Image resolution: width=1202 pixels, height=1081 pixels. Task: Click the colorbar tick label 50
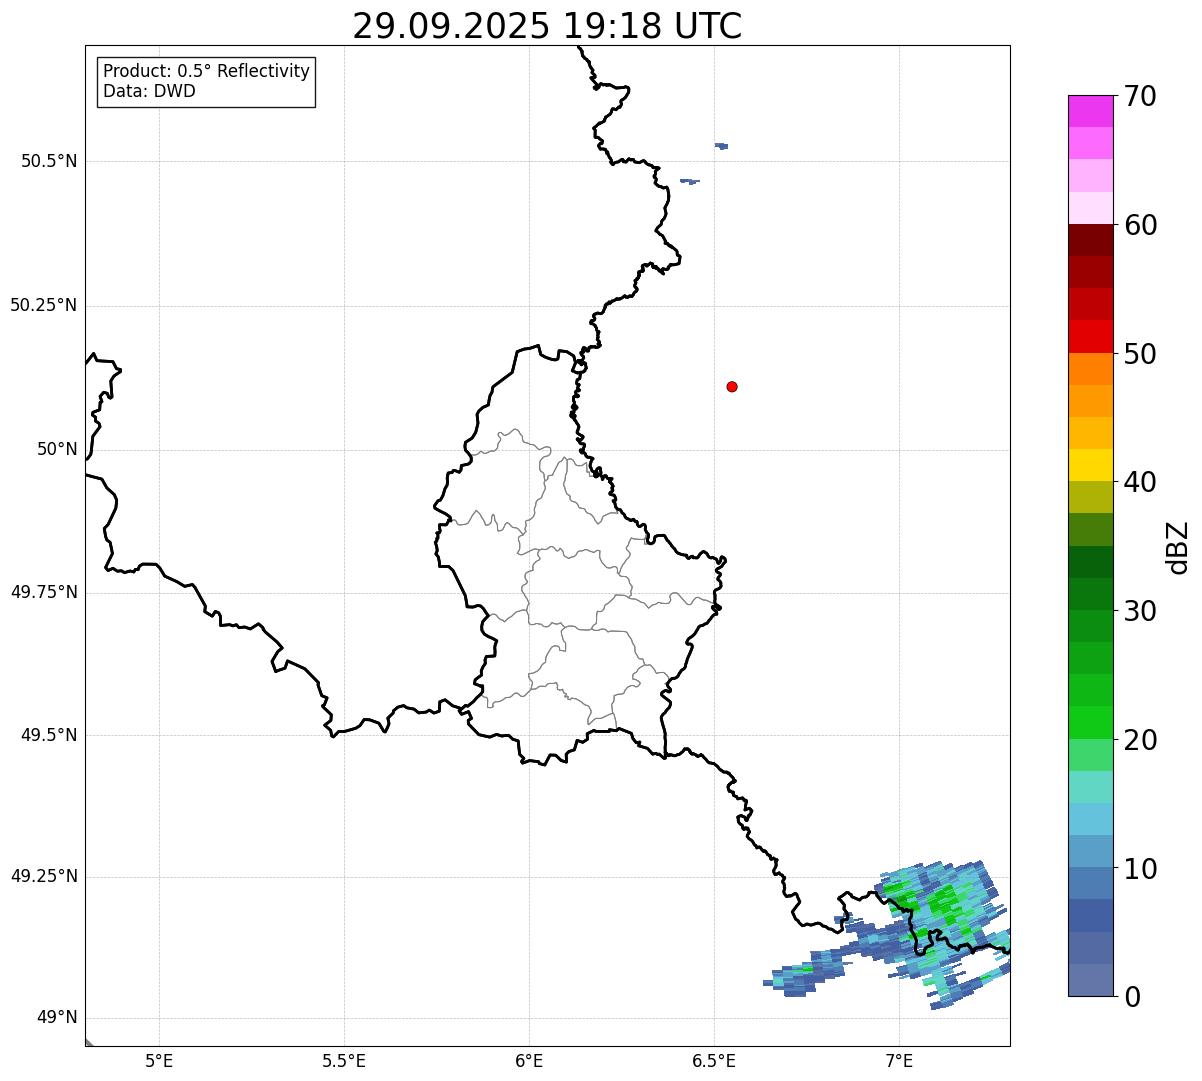pyautogui.click(x=1140, y=354)
